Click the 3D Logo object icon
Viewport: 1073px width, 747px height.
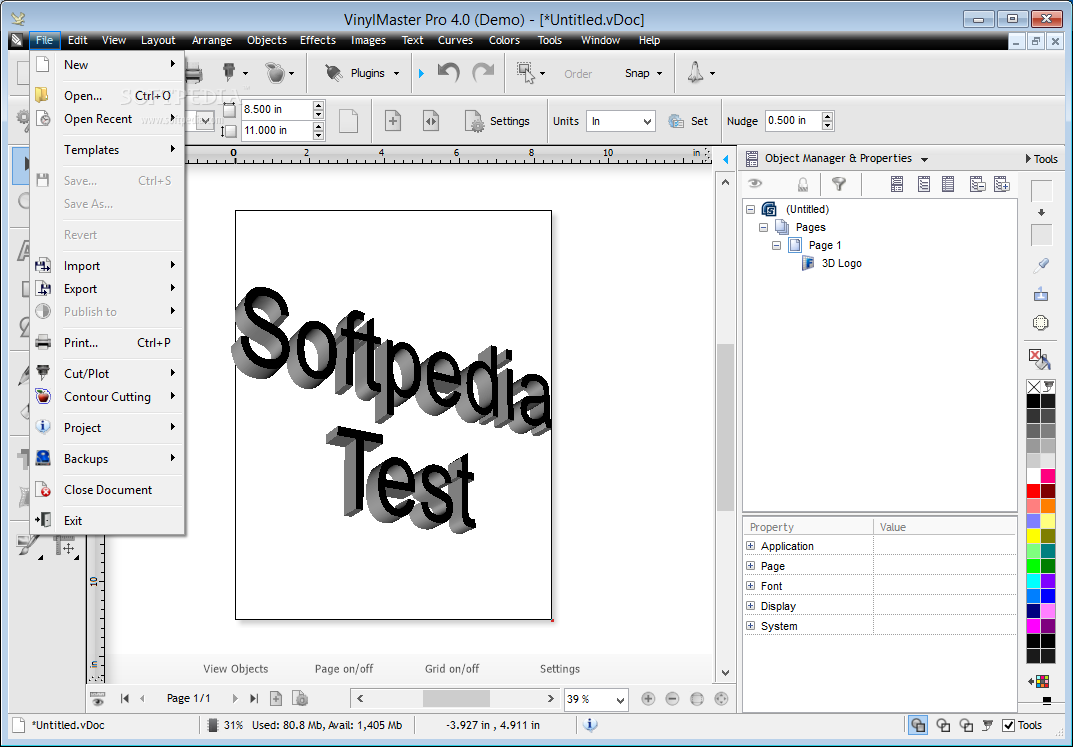click(808, 263)
